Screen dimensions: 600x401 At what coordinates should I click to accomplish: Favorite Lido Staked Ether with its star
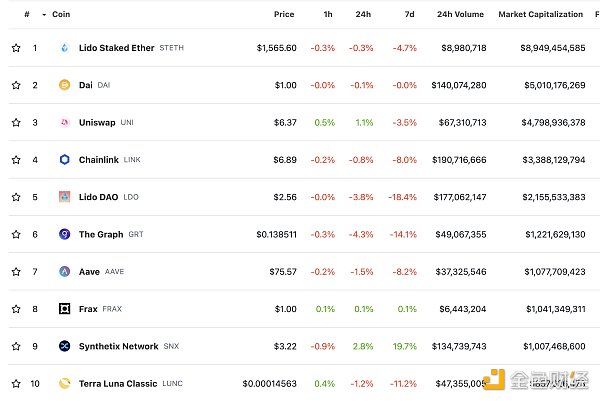tap(16, 48)
